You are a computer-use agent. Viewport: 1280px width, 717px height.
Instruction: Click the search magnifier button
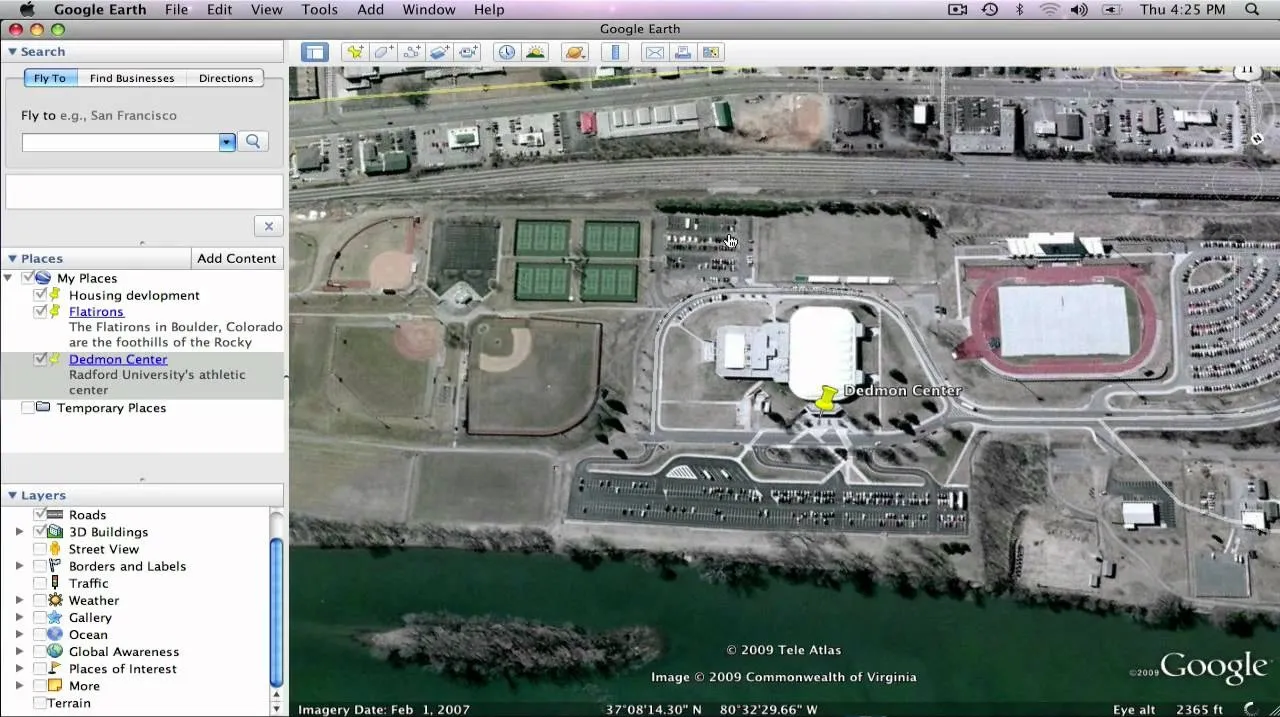(253, 142)
